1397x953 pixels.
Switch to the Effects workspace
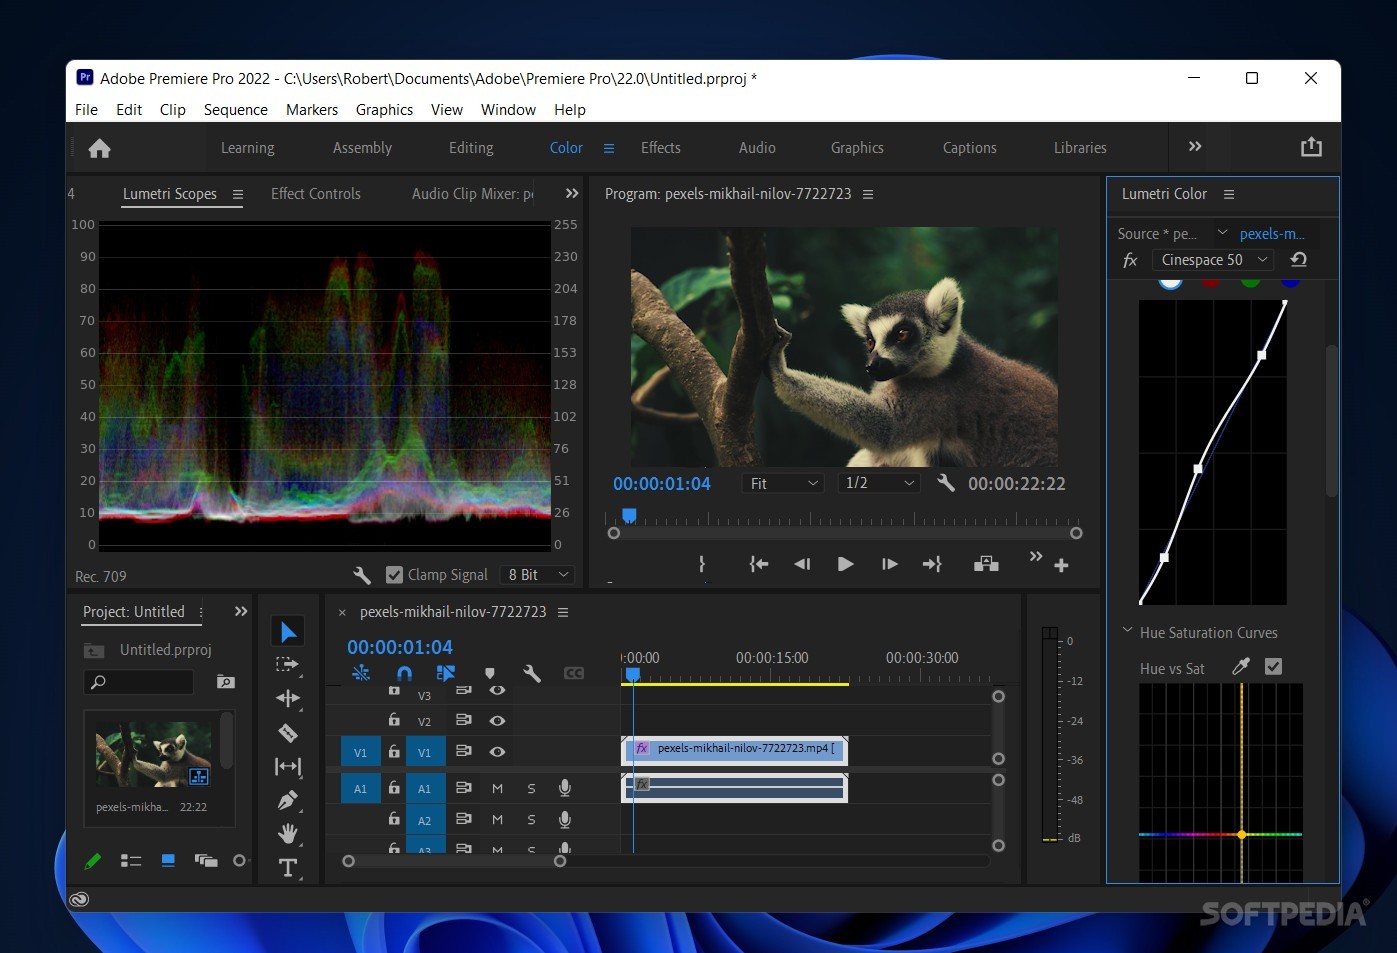pyautogui.click(x=661, y=148)
